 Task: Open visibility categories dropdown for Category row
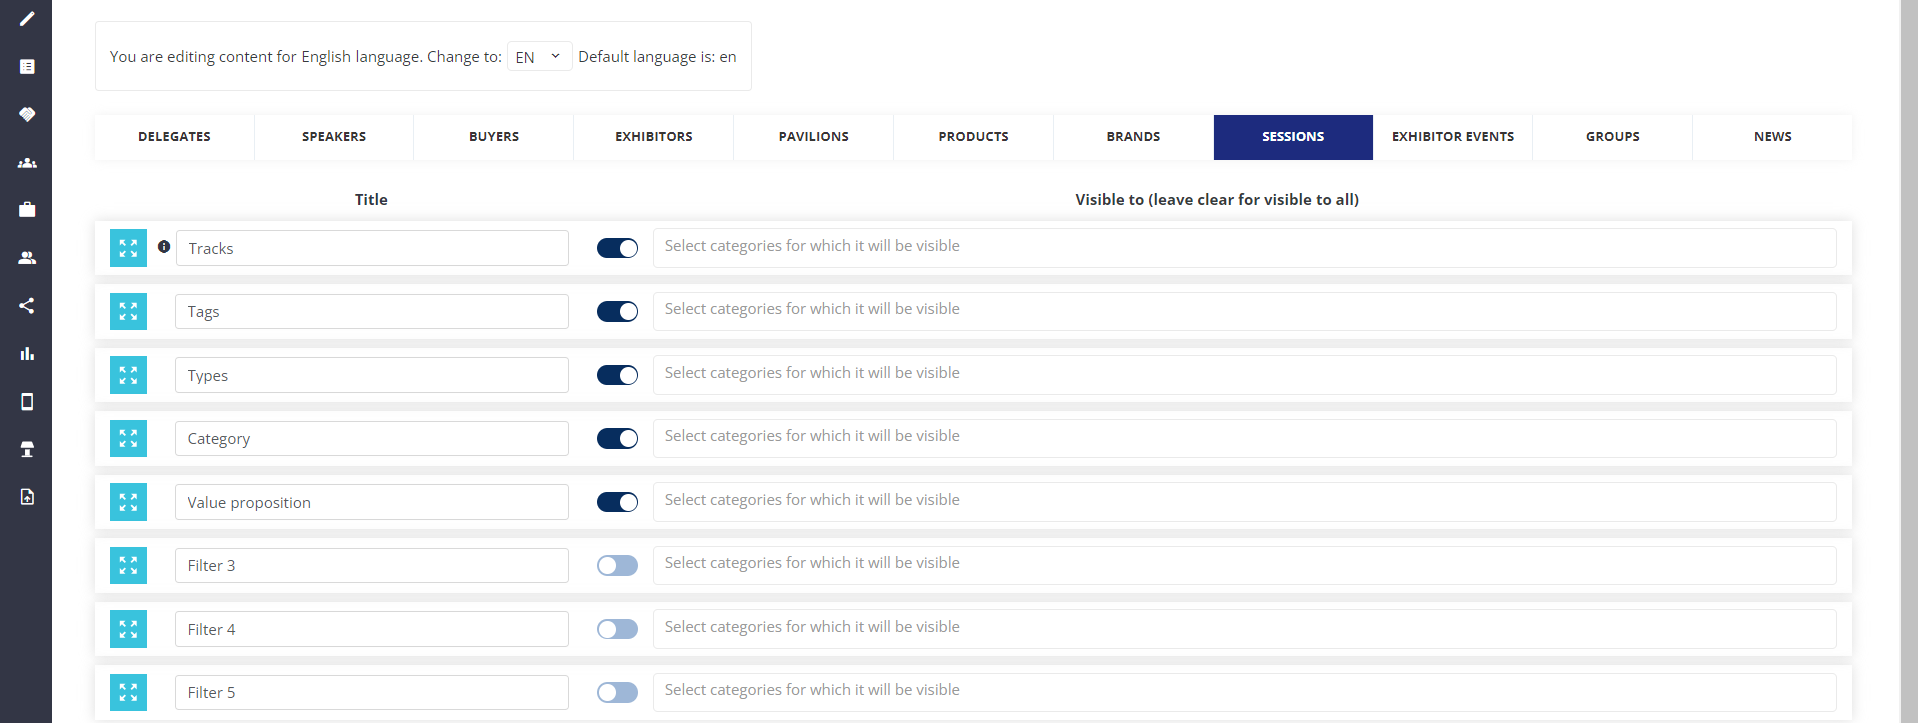(1244, 437)
